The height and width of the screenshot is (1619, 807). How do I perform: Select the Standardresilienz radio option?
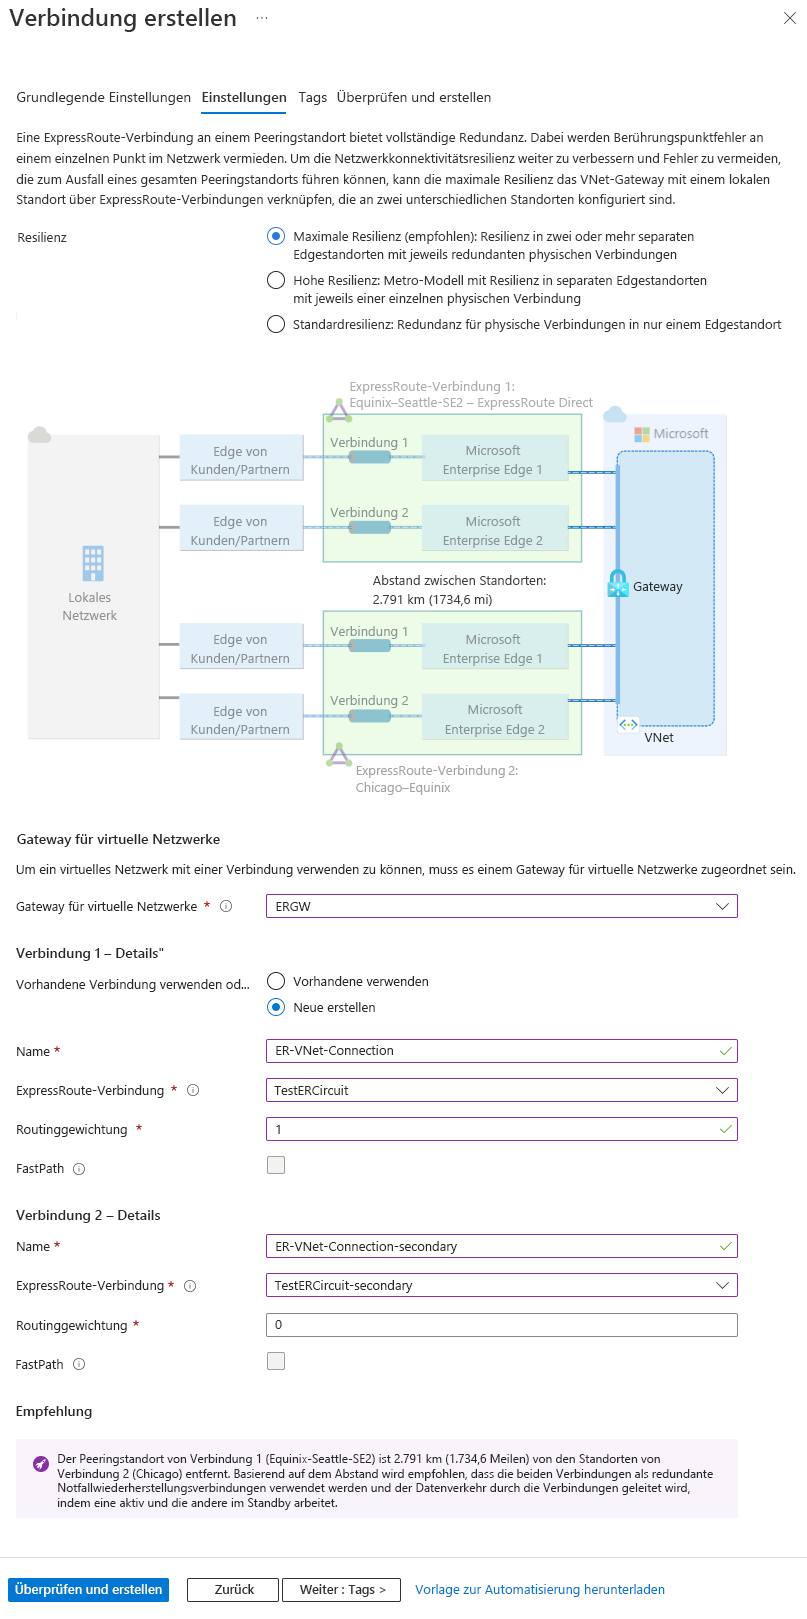276,324
